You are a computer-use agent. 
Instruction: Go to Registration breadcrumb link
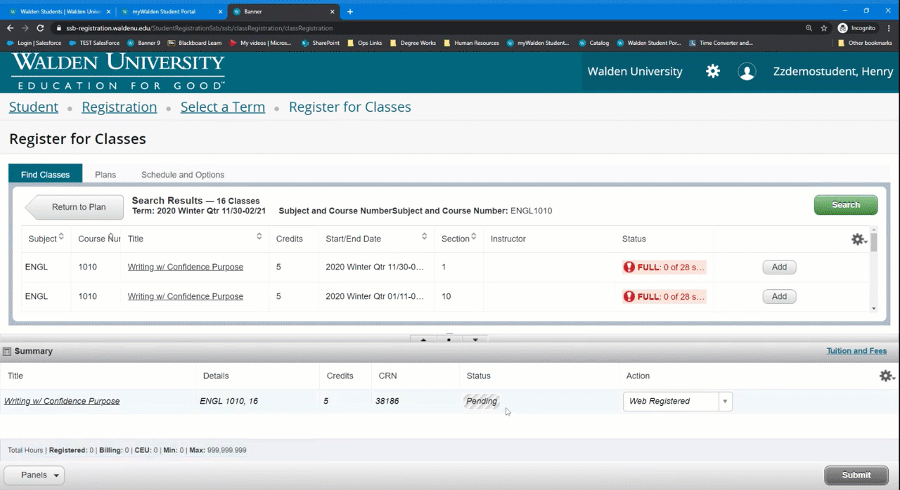(x=119, y=107)
